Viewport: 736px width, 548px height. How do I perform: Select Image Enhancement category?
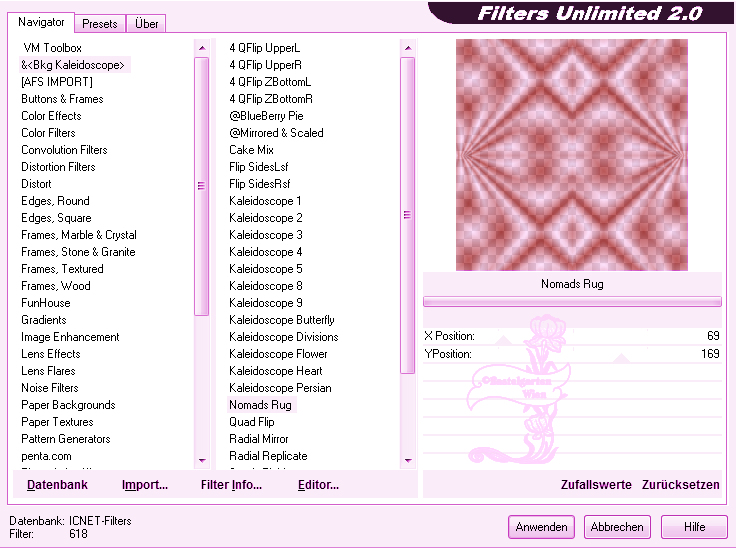[70, 337]
